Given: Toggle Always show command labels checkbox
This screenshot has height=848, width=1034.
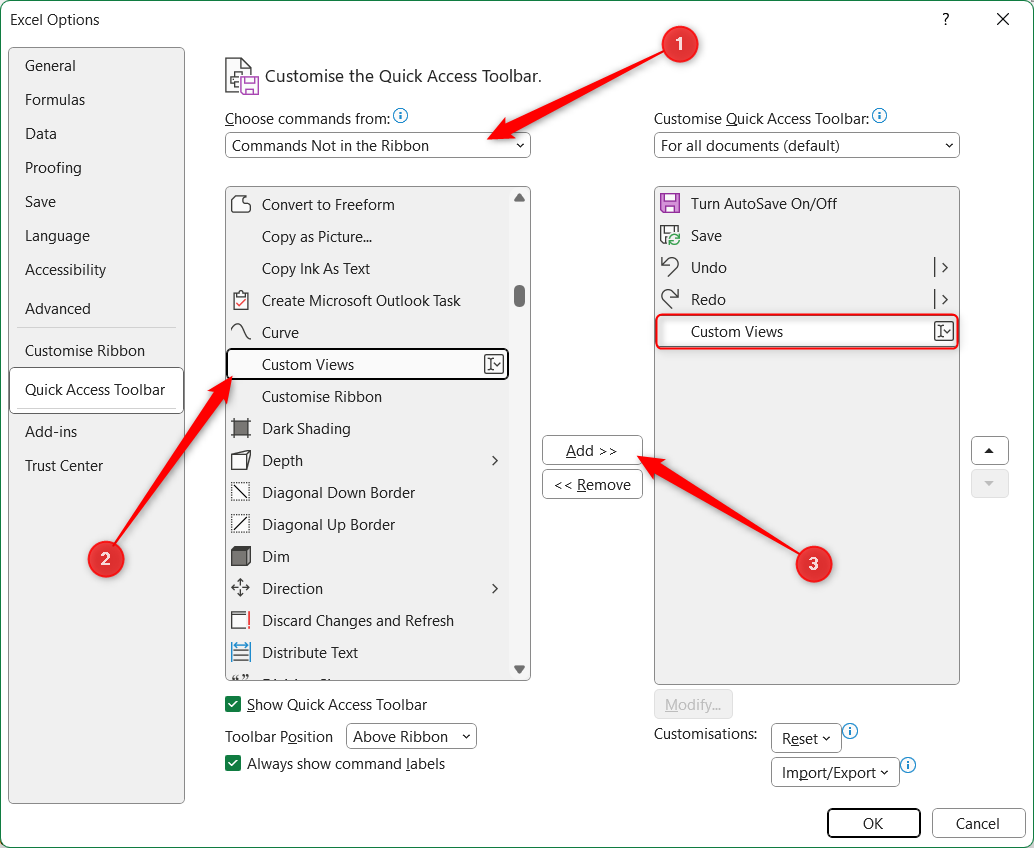Looking at the screenshot, I should pyautogui.click(x=233, y=764).
